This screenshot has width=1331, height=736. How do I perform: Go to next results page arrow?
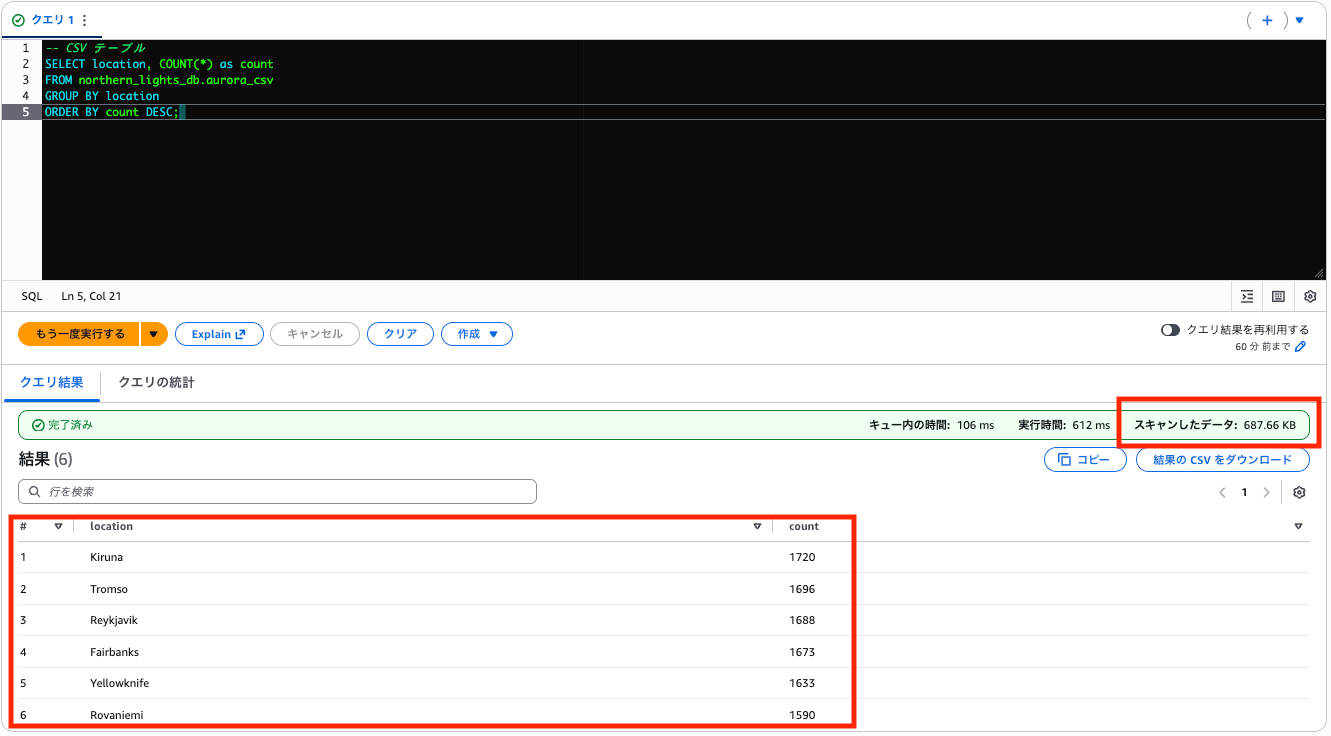click(1267, 492)
